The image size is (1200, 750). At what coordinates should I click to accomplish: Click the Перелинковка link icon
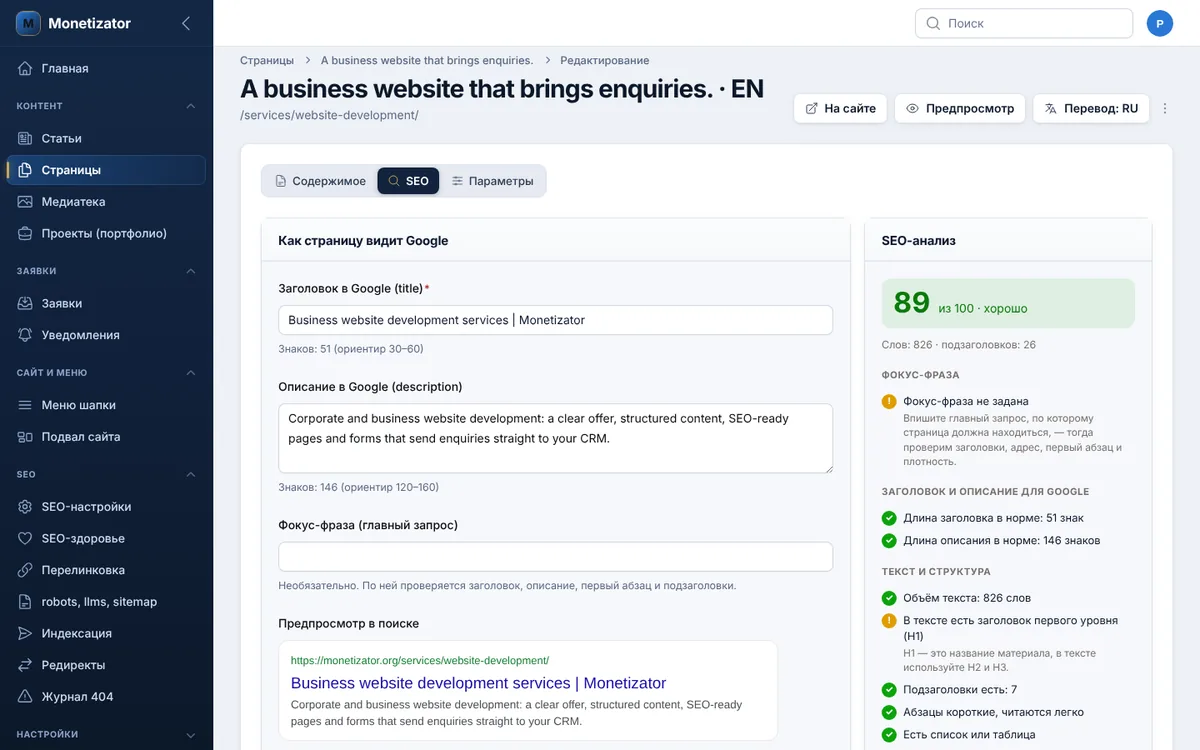pyautogui.click(x=25, y=570)
